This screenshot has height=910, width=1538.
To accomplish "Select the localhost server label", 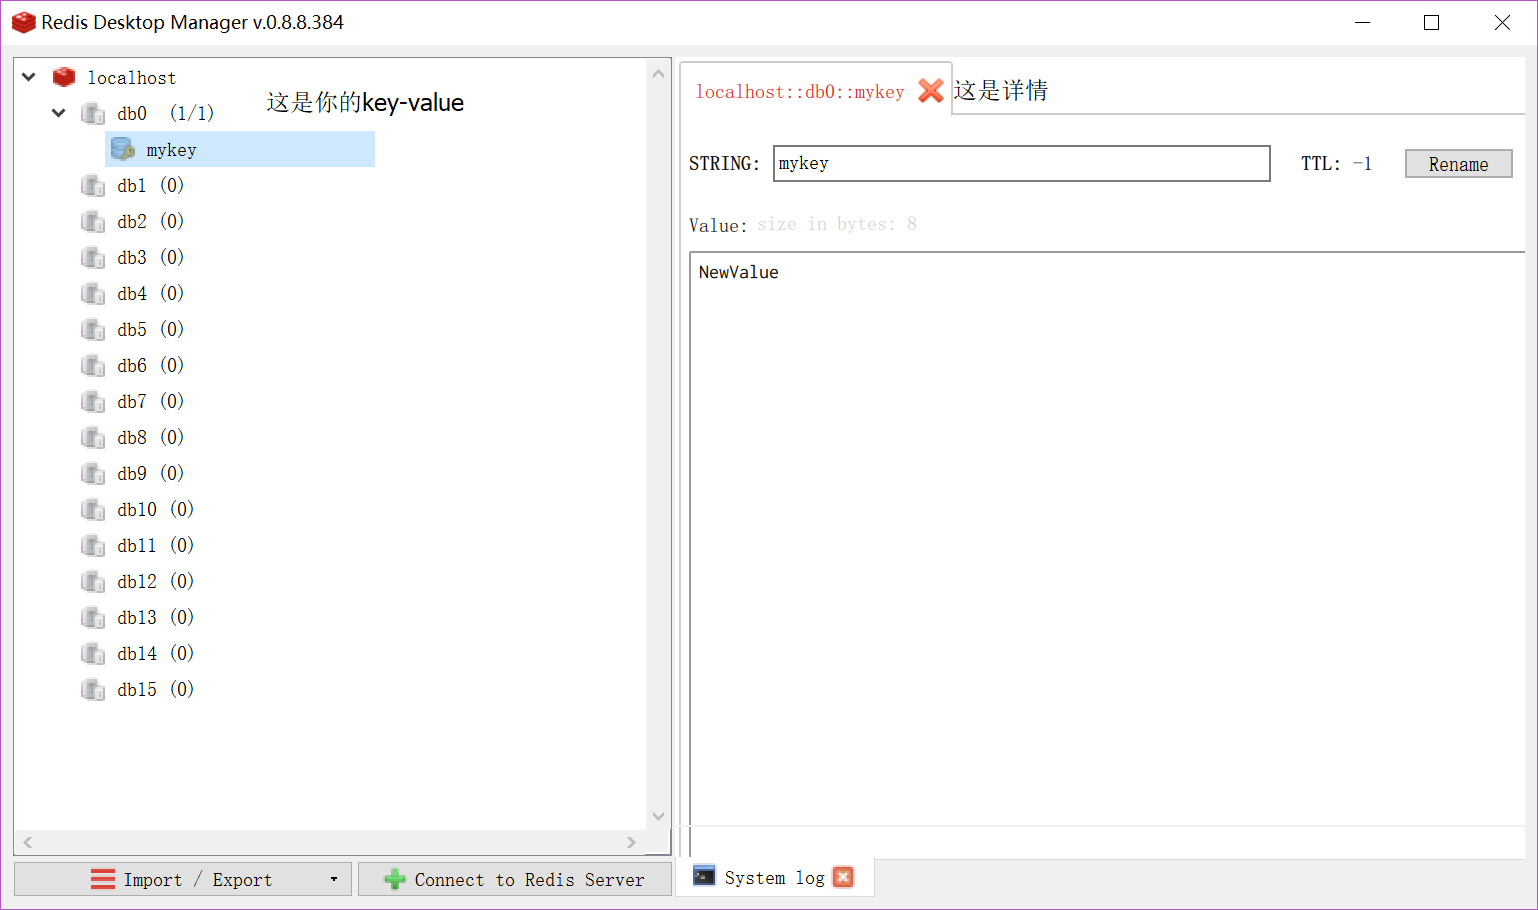I will click(x=131, y=78).
